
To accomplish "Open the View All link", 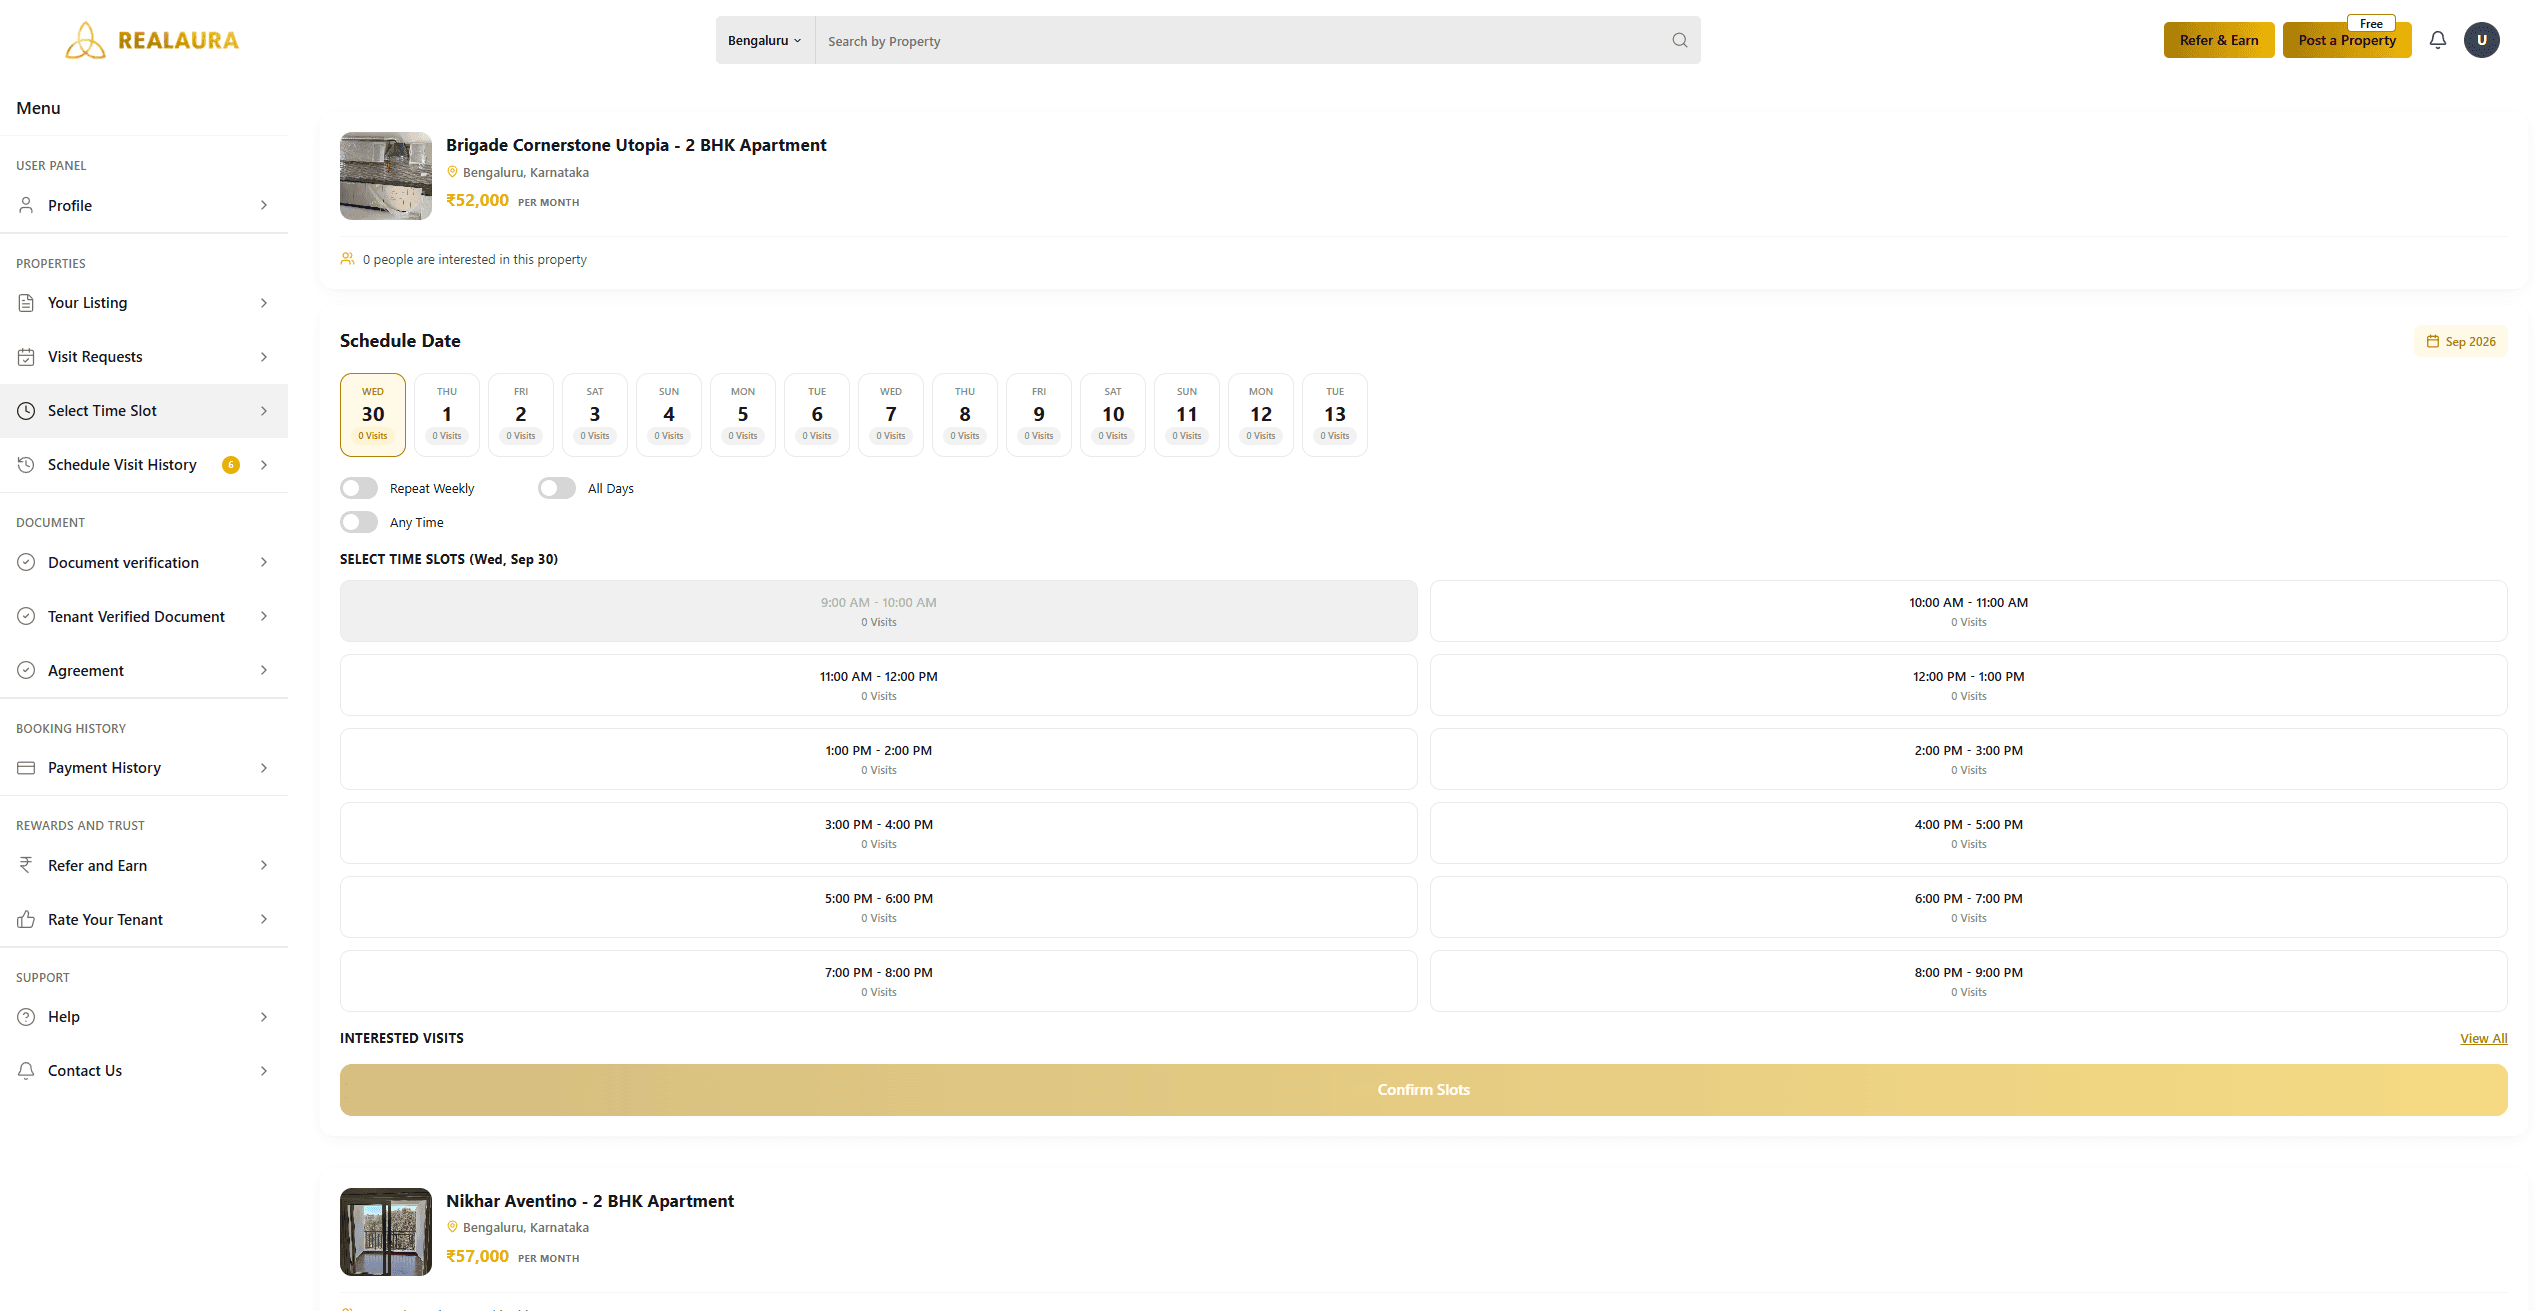I will (2483, 1039).
